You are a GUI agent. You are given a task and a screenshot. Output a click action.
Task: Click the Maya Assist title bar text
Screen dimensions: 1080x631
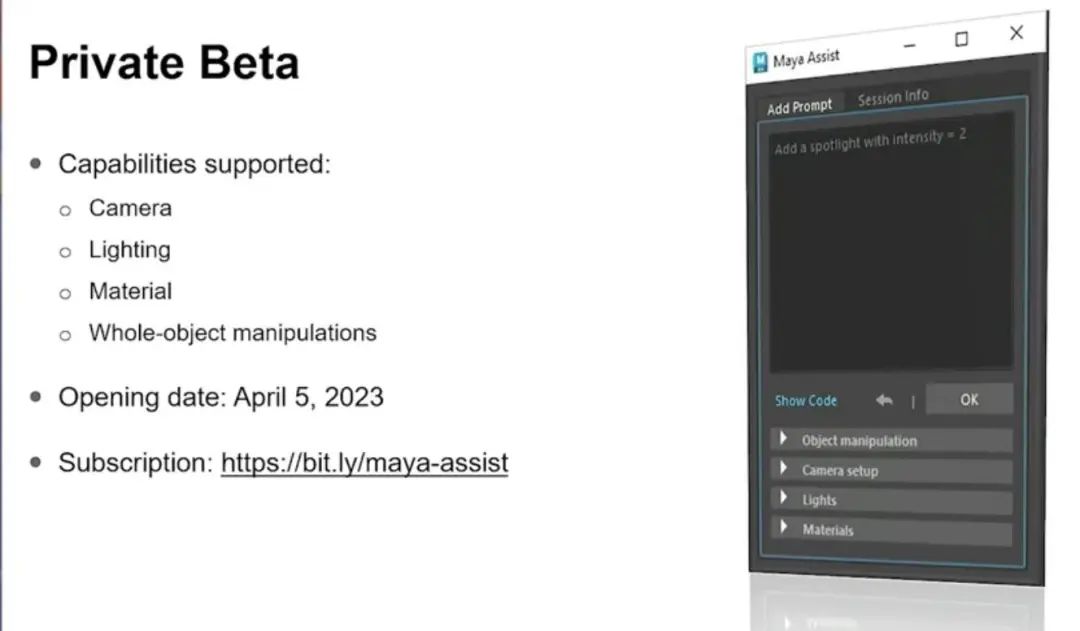click(x=806, y=59)
